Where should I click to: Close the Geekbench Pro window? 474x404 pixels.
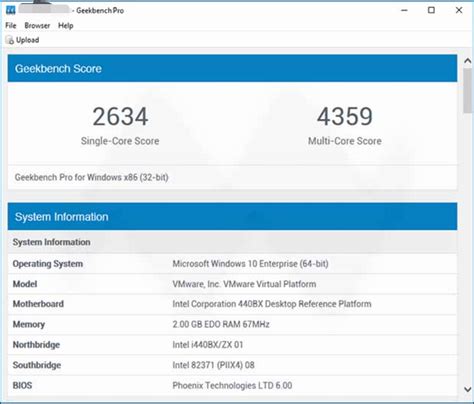[459, 10]
